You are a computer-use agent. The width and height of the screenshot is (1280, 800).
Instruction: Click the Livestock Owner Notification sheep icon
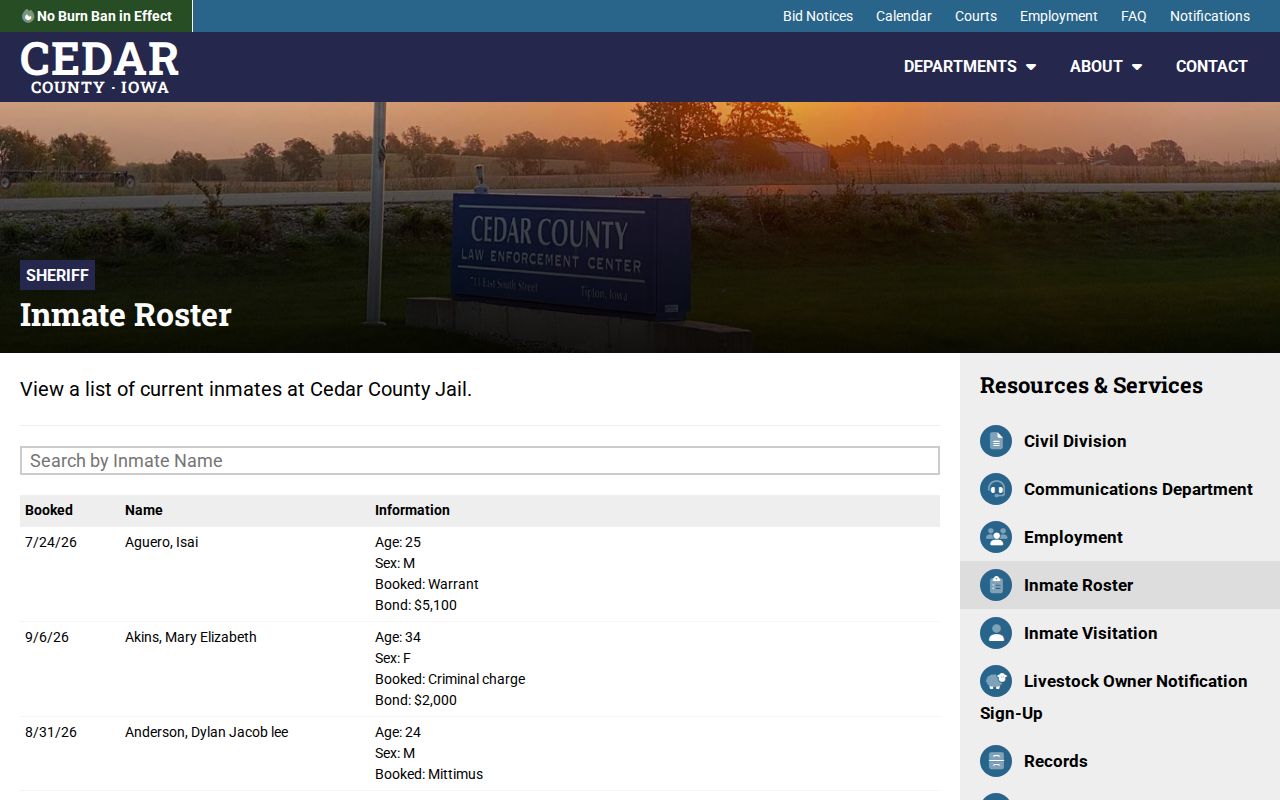[x=996, y=681]
